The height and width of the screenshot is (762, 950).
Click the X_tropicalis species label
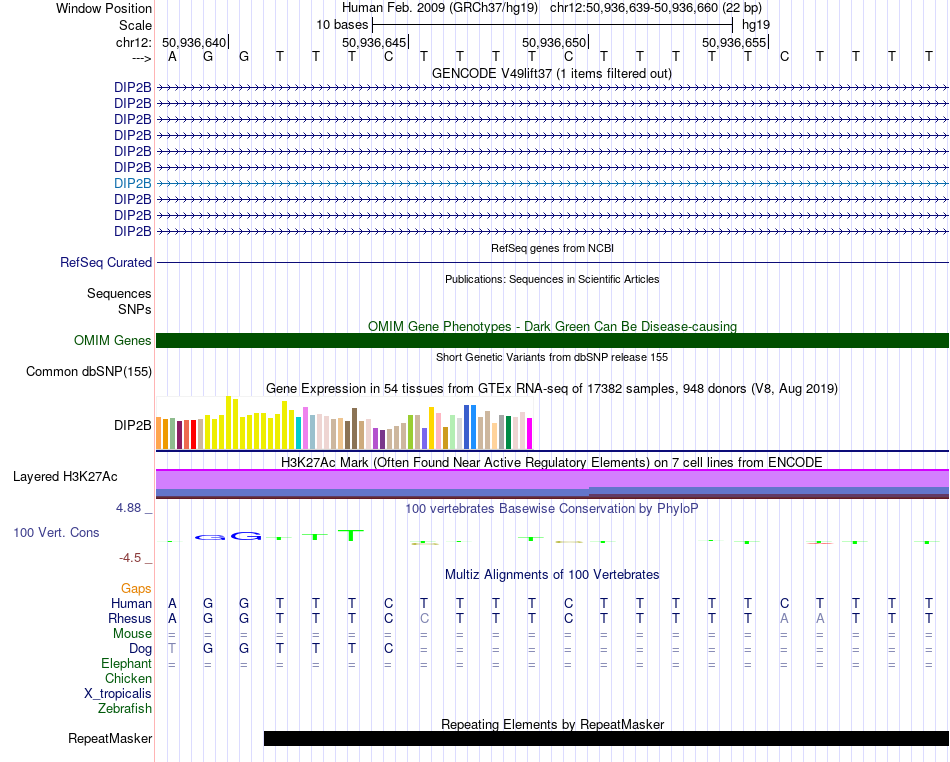coord(118,694)
